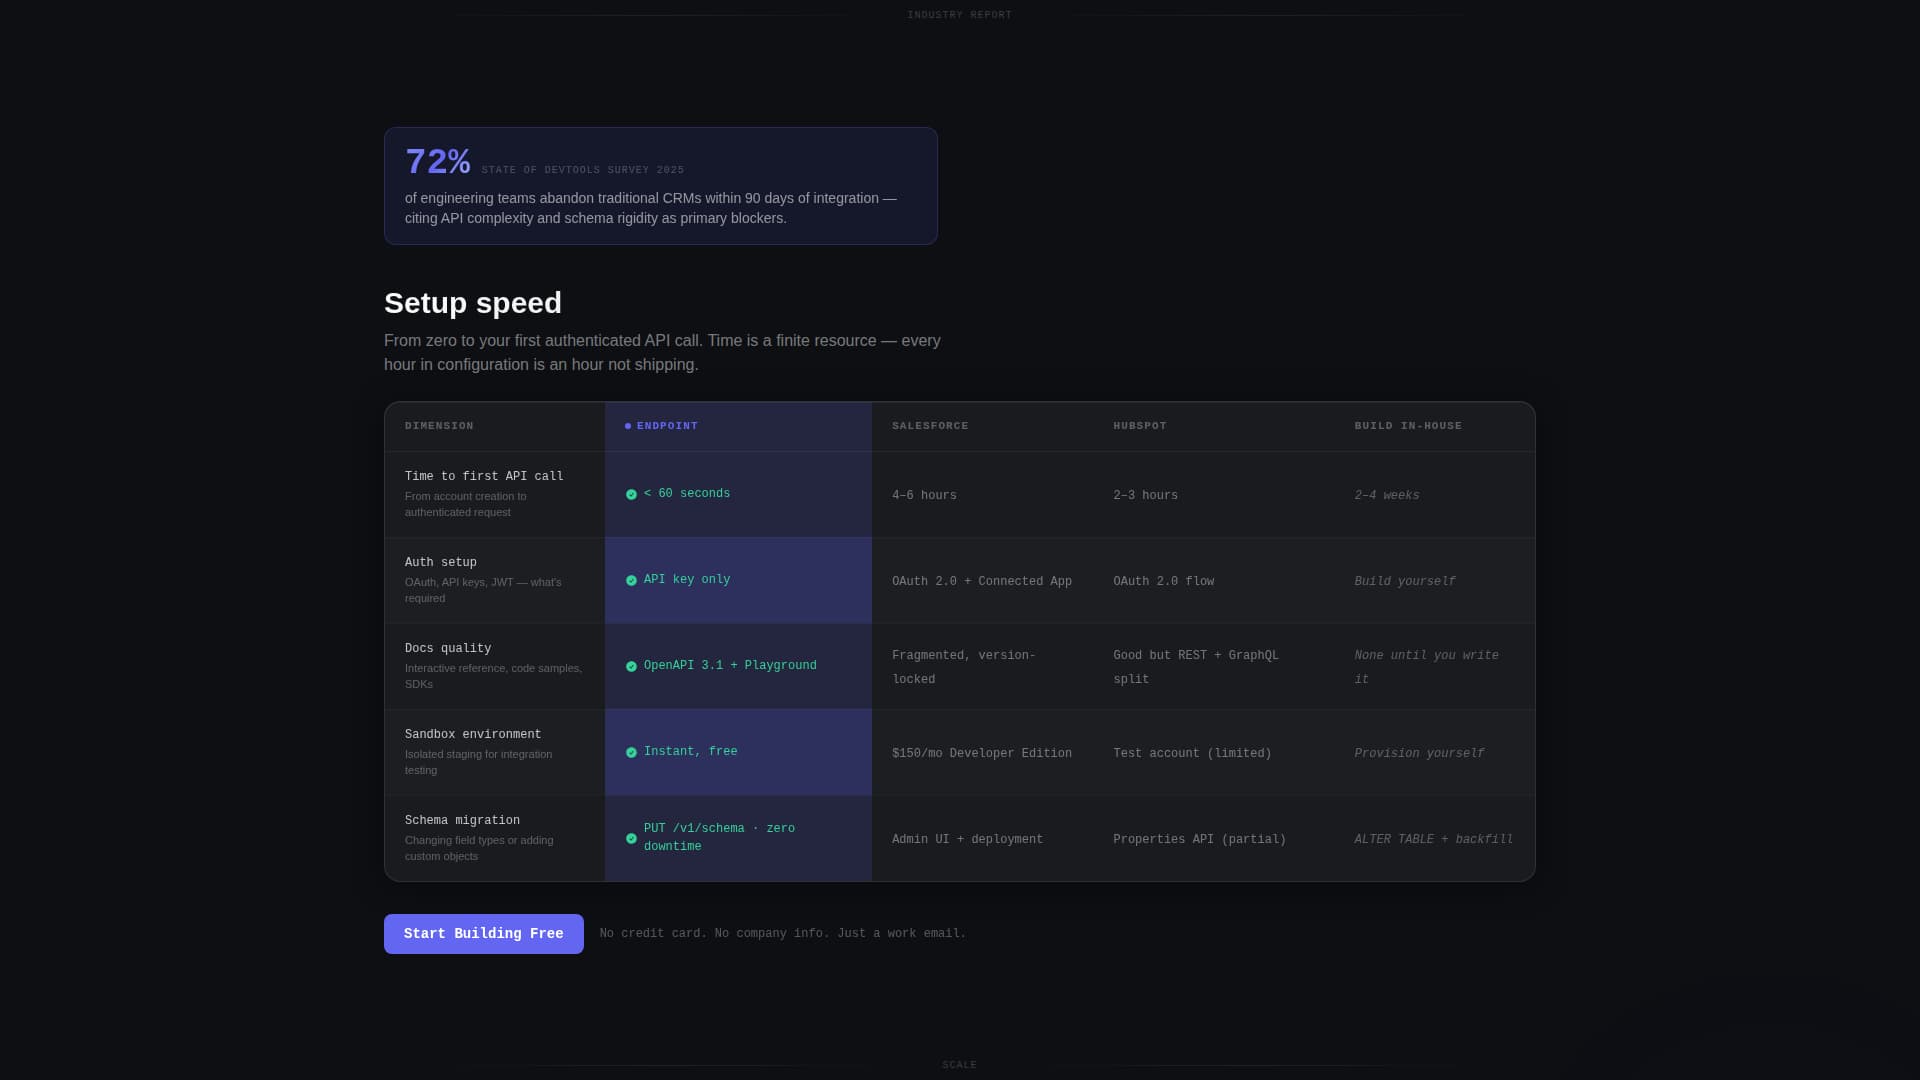Click the 72% statistic card
The image size is (1920, 1080).
click(660, 185)
